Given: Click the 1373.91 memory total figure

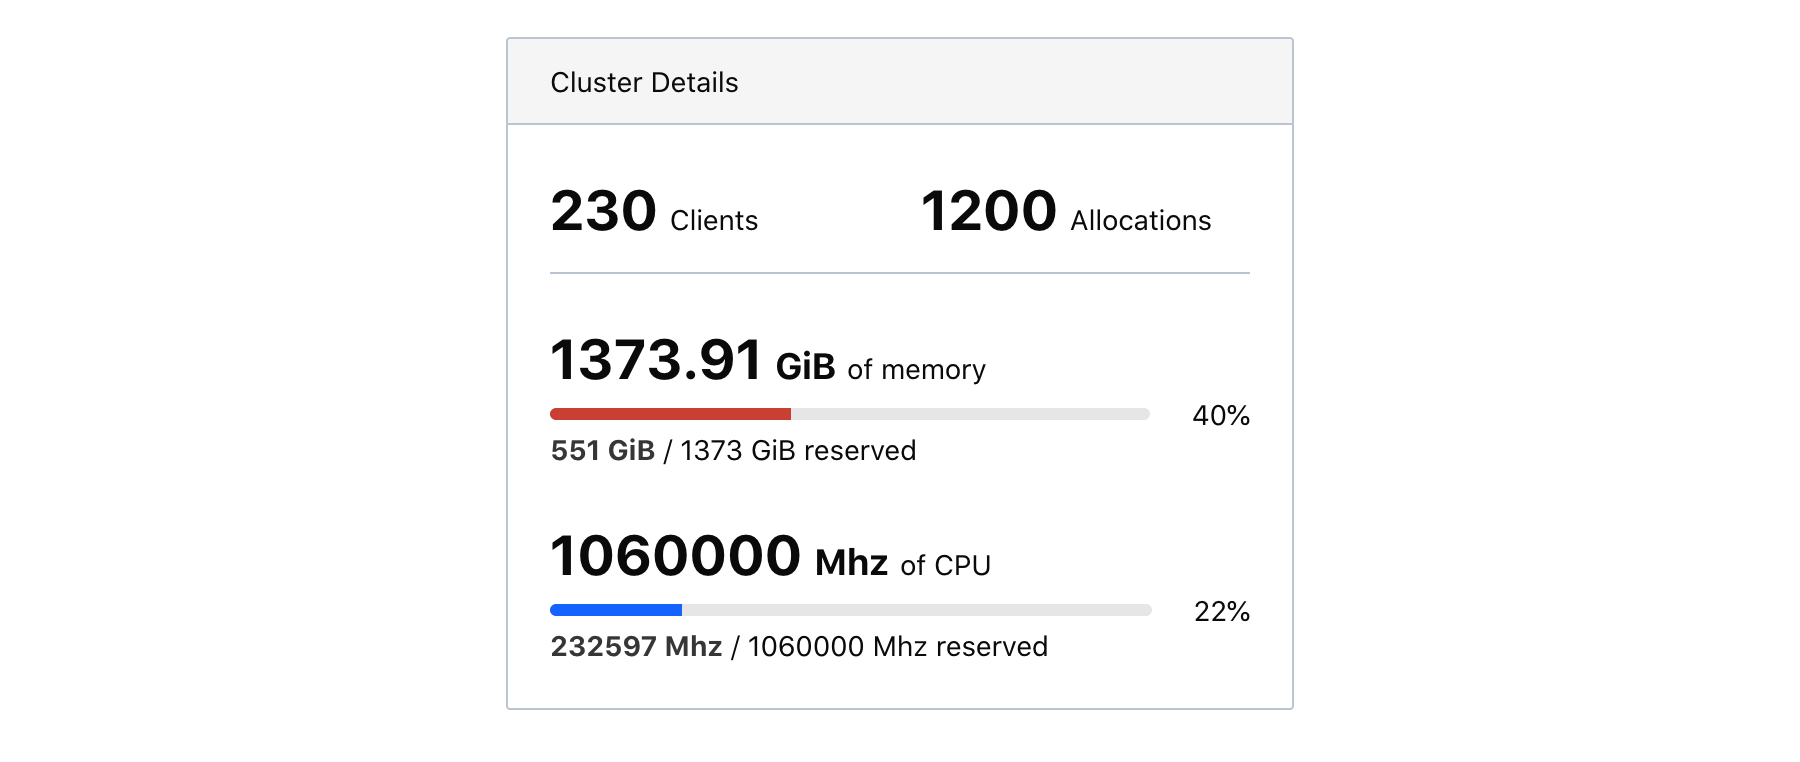Looking at the screenshot, I should [x=656, y=360].
